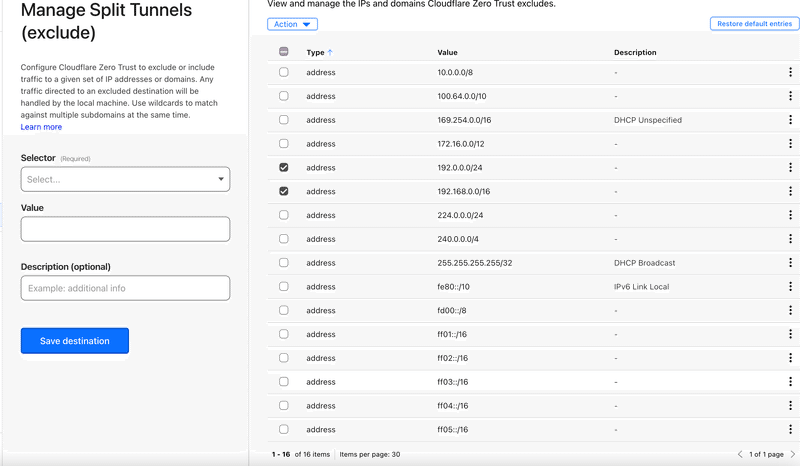Check the ff02::/16 row checkbox

(284, 358)
